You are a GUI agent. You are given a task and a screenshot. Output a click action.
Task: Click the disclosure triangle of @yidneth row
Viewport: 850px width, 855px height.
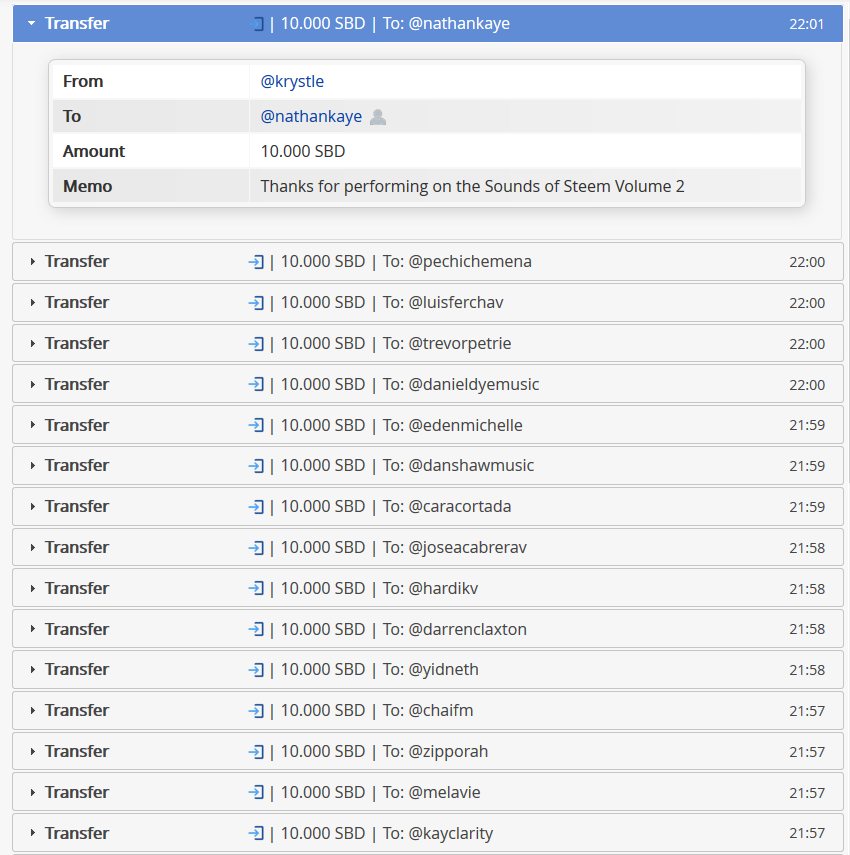pos(33,670)
